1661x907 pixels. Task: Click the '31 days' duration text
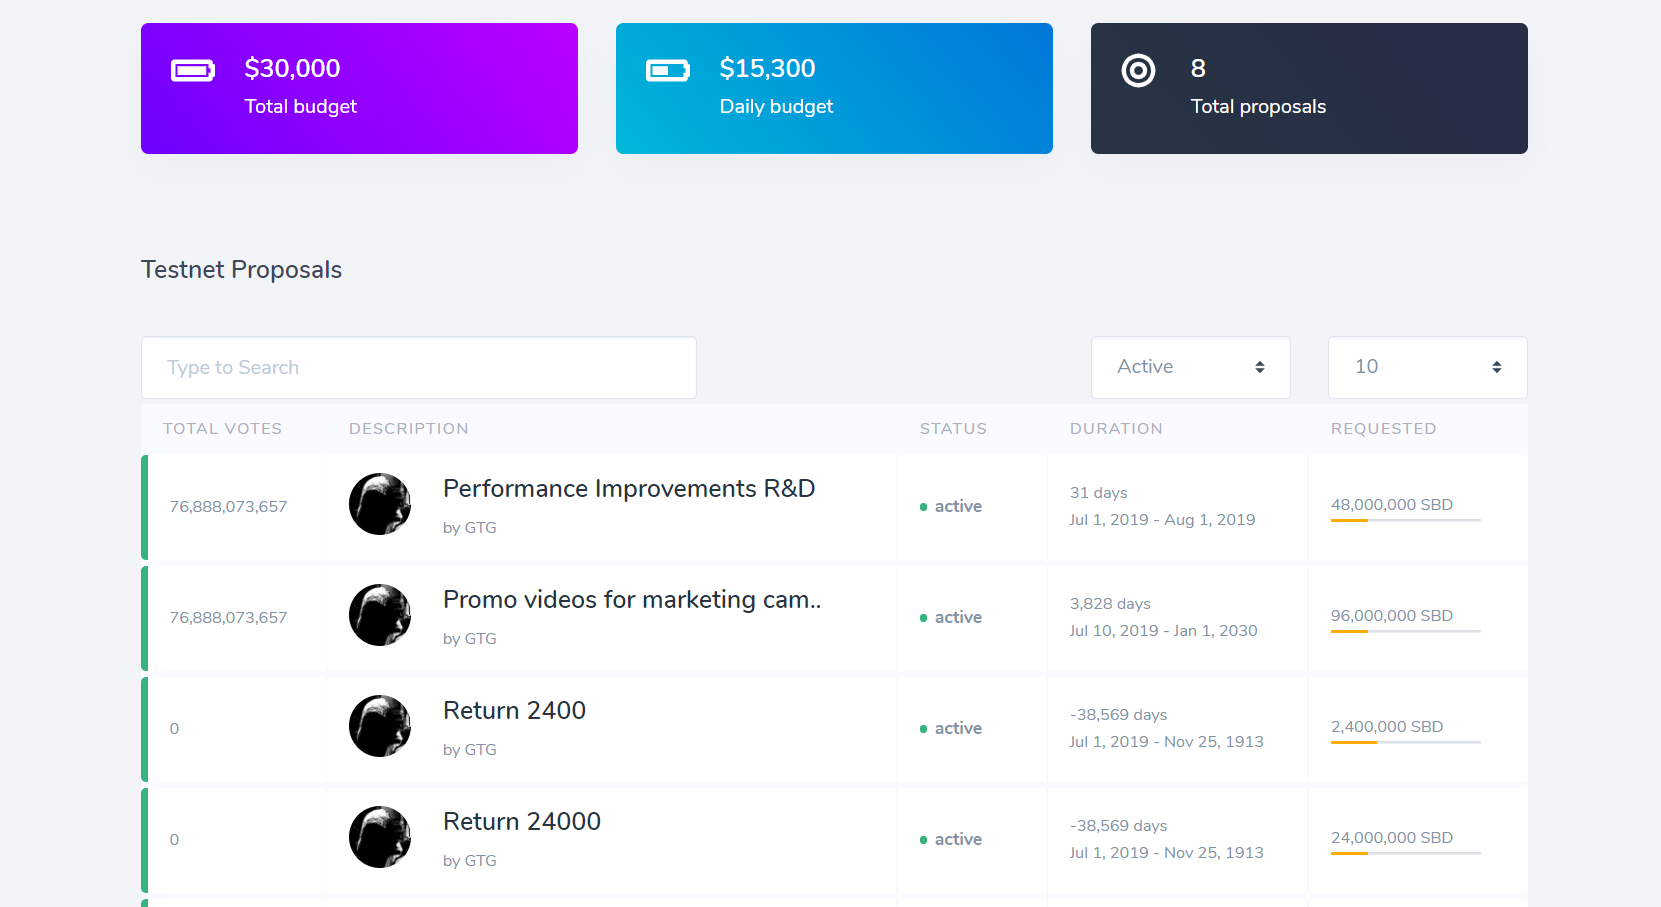1099,492
